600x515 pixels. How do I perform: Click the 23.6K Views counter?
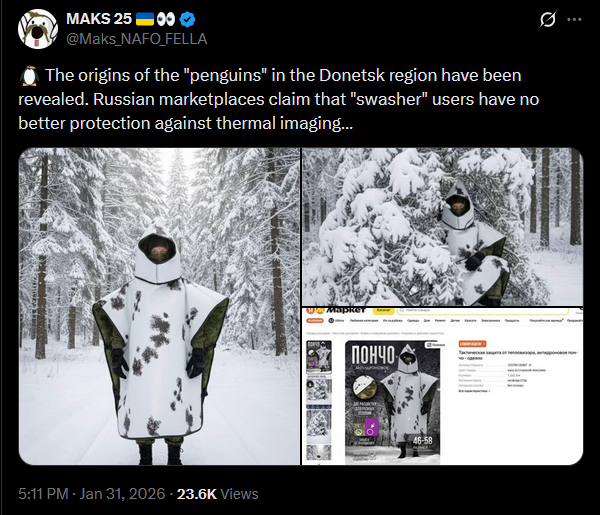(x=217, y=494)
